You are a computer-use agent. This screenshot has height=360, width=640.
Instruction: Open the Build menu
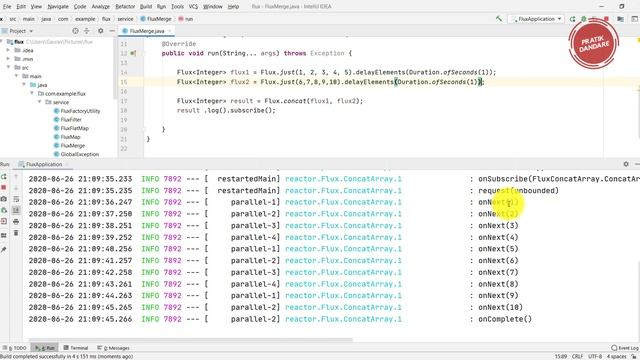(146, 7)
